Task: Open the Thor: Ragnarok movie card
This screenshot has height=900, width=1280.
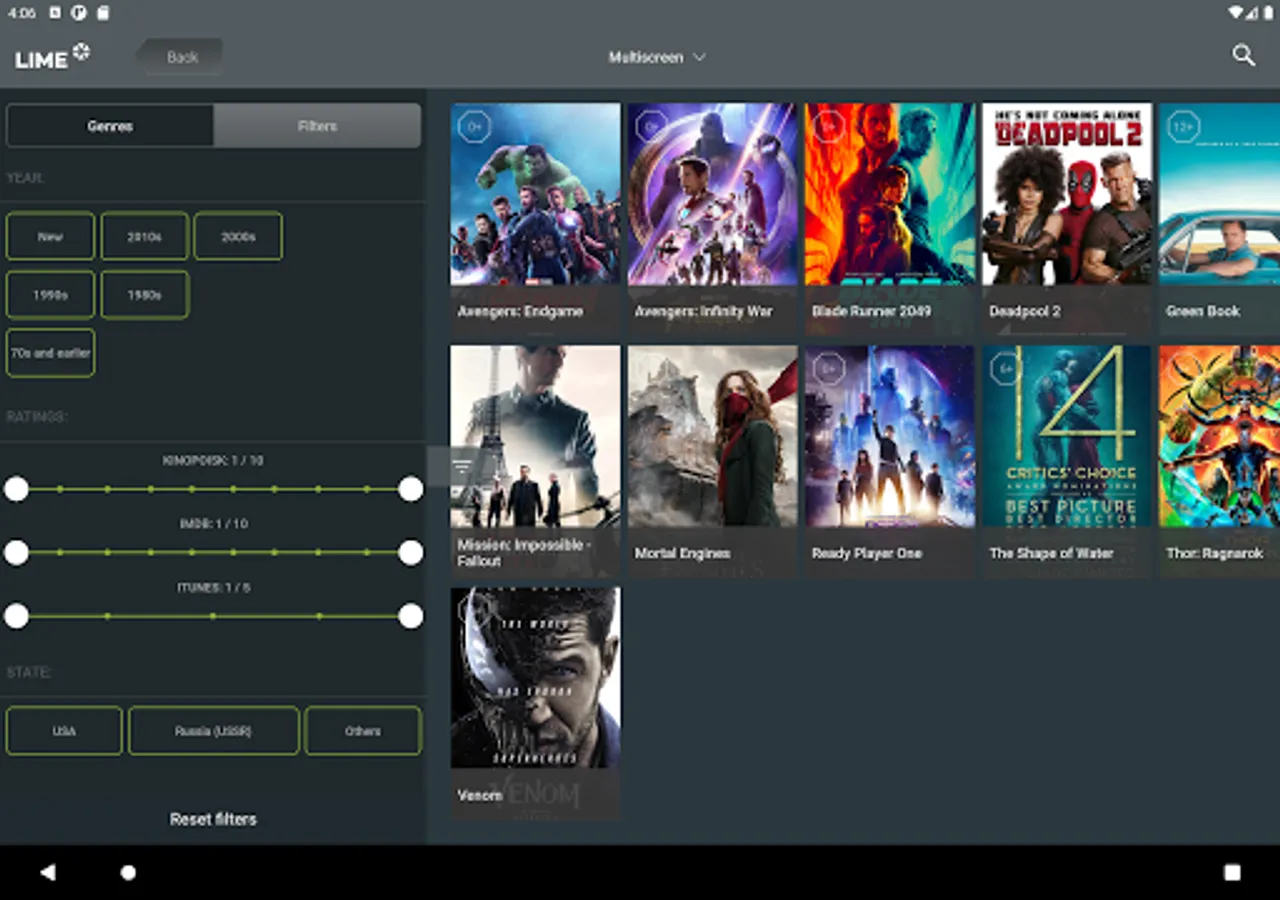Action: 1220,461
